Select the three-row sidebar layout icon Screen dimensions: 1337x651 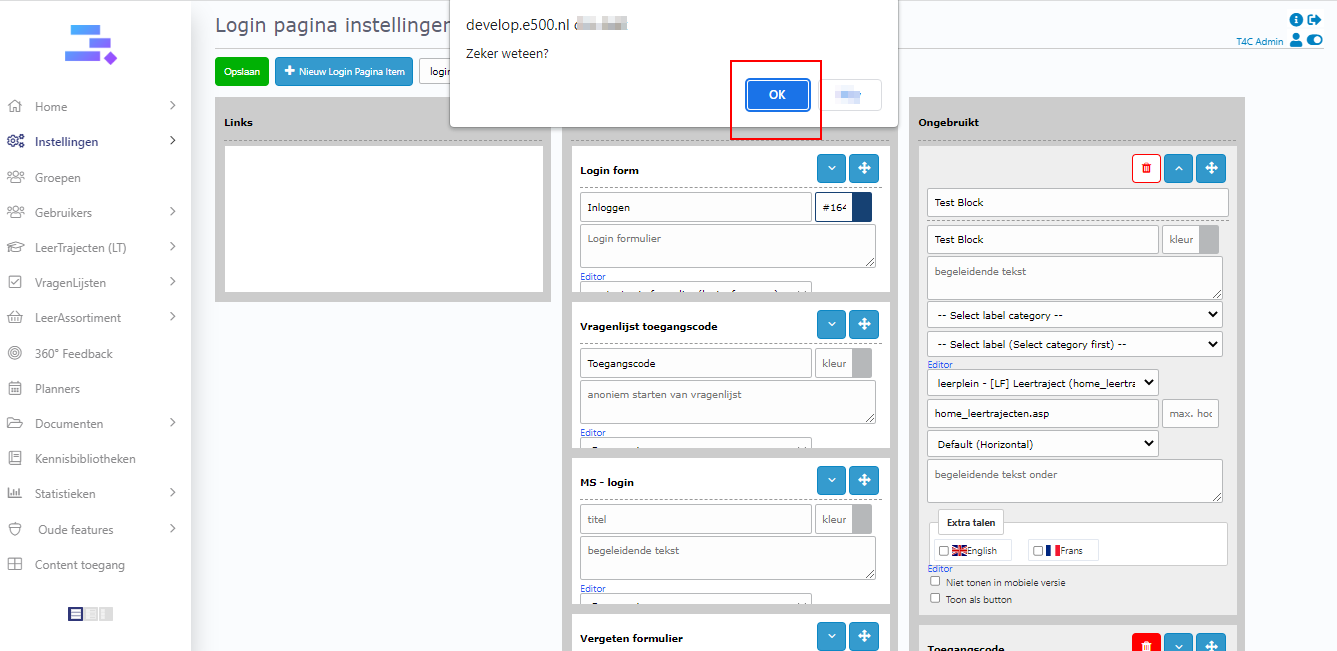coord(76,614)
